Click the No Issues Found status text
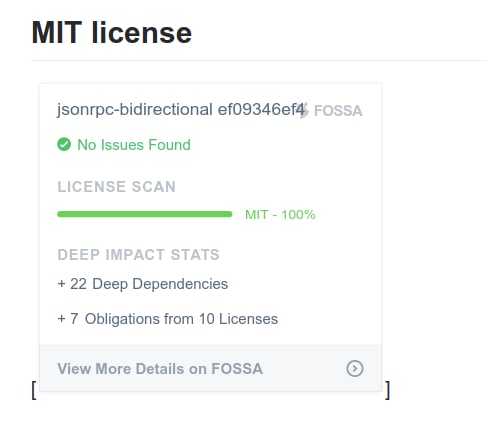Viewport: 487px width, 445px height. point(134,145)
